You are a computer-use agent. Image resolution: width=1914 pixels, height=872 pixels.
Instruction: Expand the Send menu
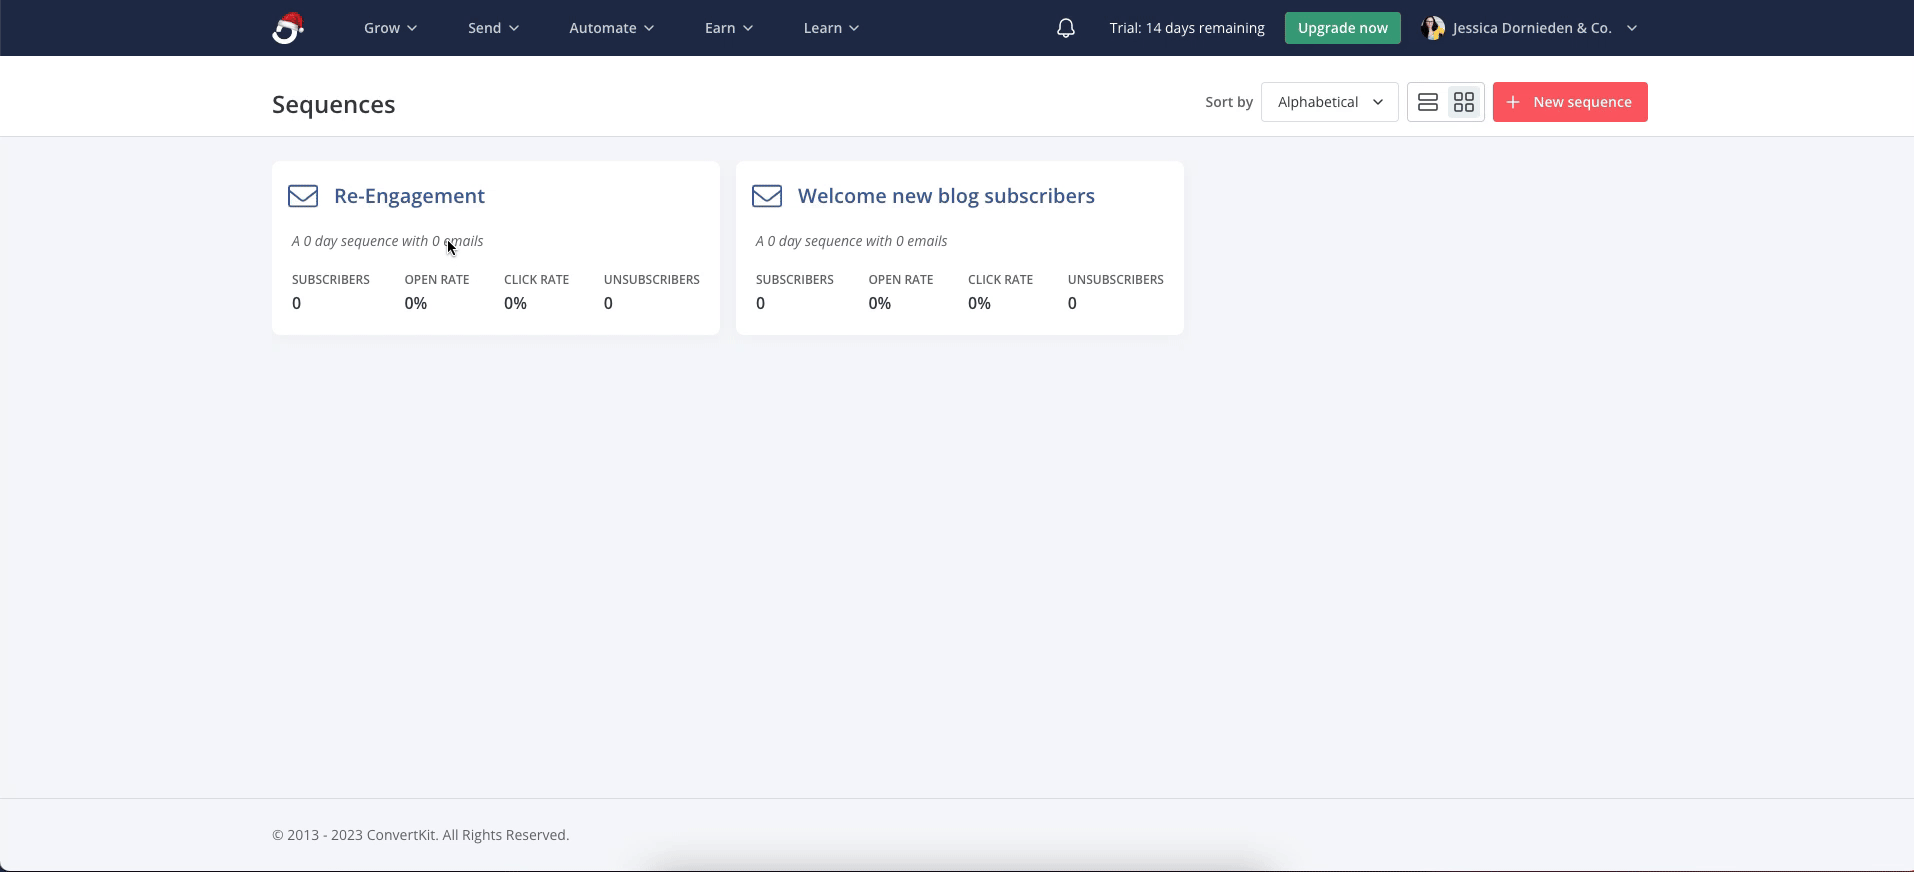(494, 28)
